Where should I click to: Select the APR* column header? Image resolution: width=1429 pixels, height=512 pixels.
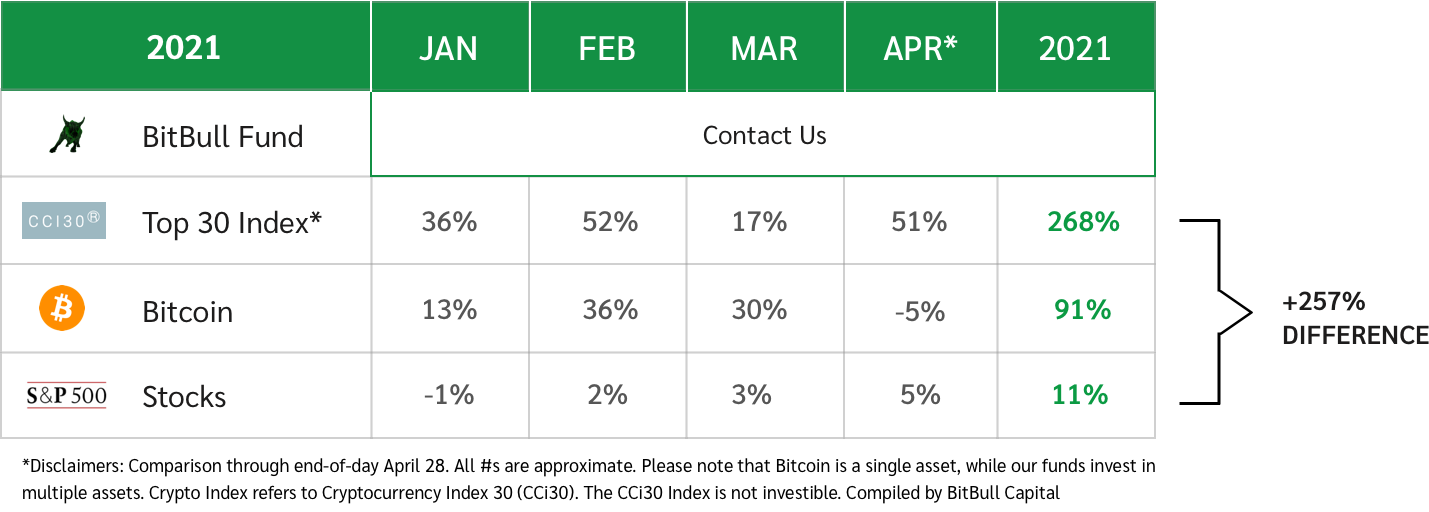point(921,48)
